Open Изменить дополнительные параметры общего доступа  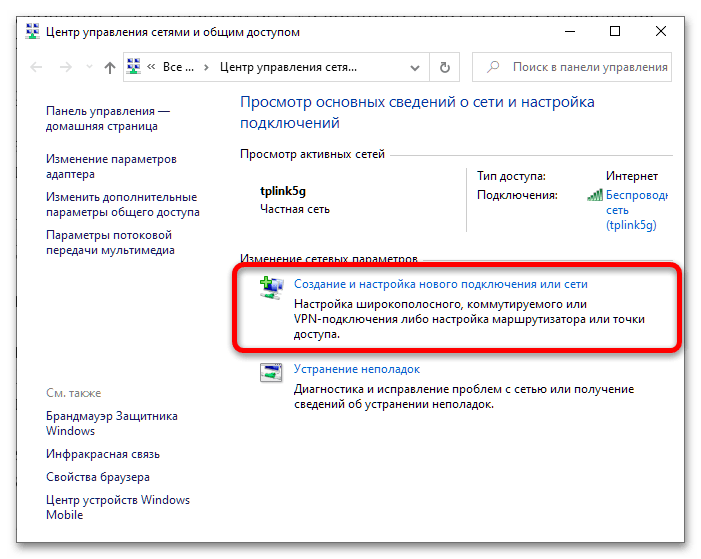coord(122,204)
